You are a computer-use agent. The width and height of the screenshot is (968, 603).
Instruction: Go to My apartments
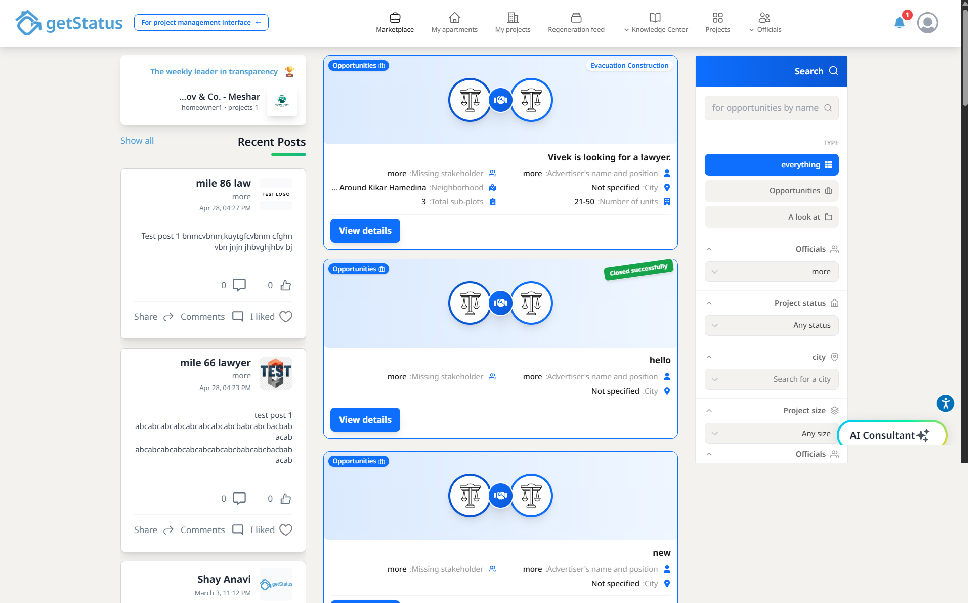click(x=454, y=23)
